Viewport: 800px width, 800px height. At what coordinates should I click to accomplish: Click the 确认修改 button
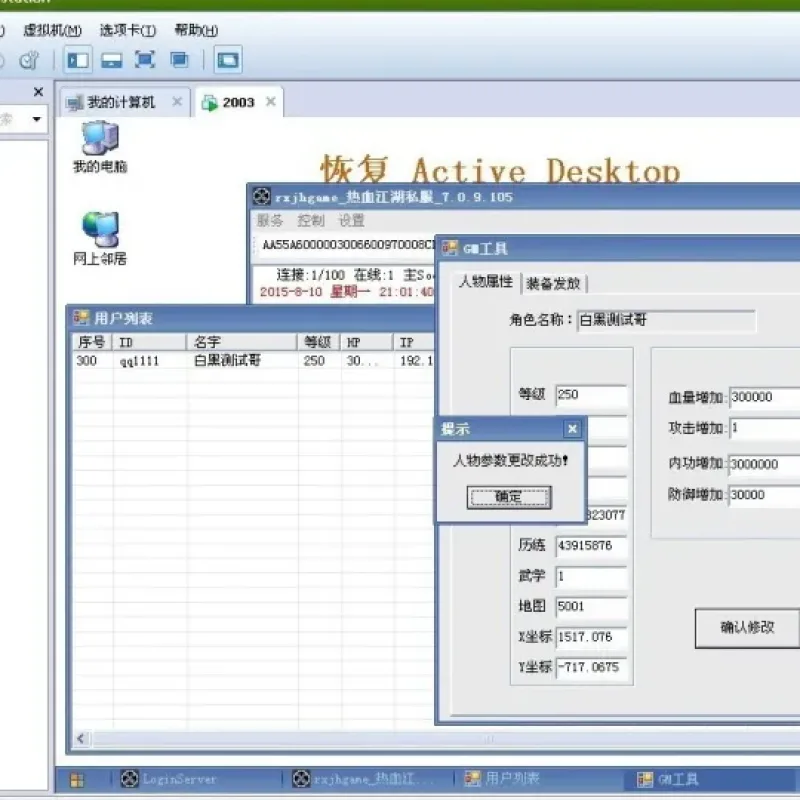(747, 628)
